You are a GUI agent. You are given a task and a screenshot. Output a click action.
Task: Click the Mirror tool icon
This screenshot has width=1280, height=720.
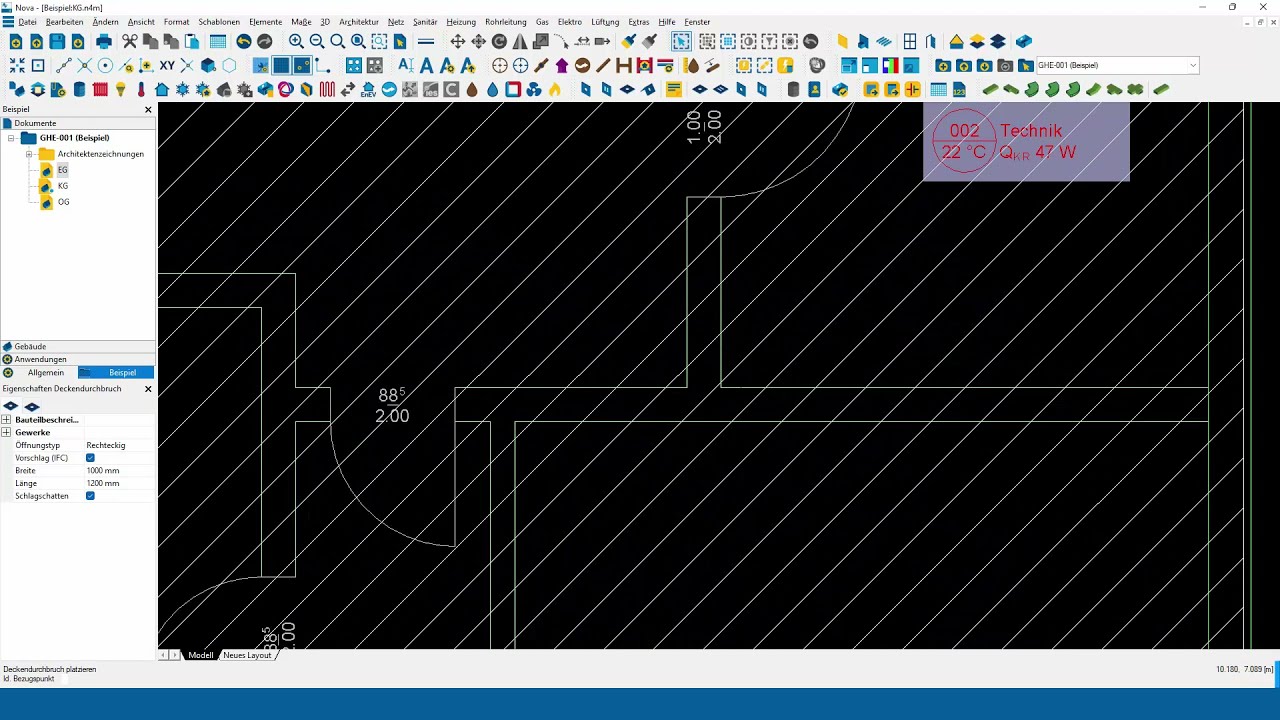coord(520,41)
